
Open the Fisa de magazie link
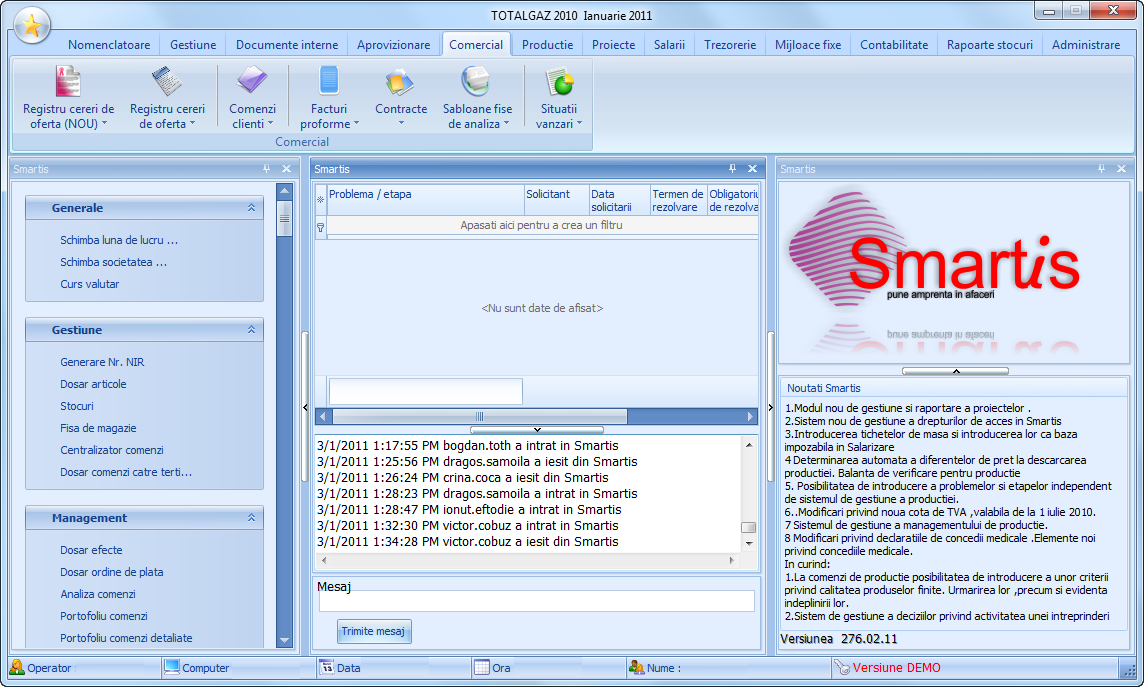[98, 427]
